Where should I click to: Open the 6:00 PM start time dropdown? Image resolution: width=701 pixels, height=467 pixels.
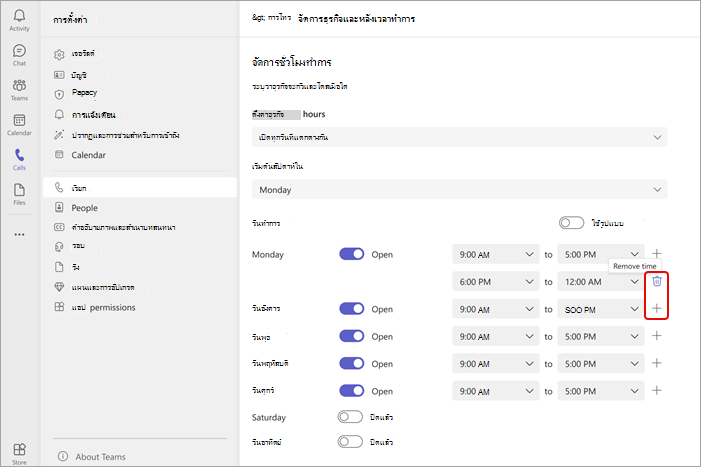coord(496,282)
